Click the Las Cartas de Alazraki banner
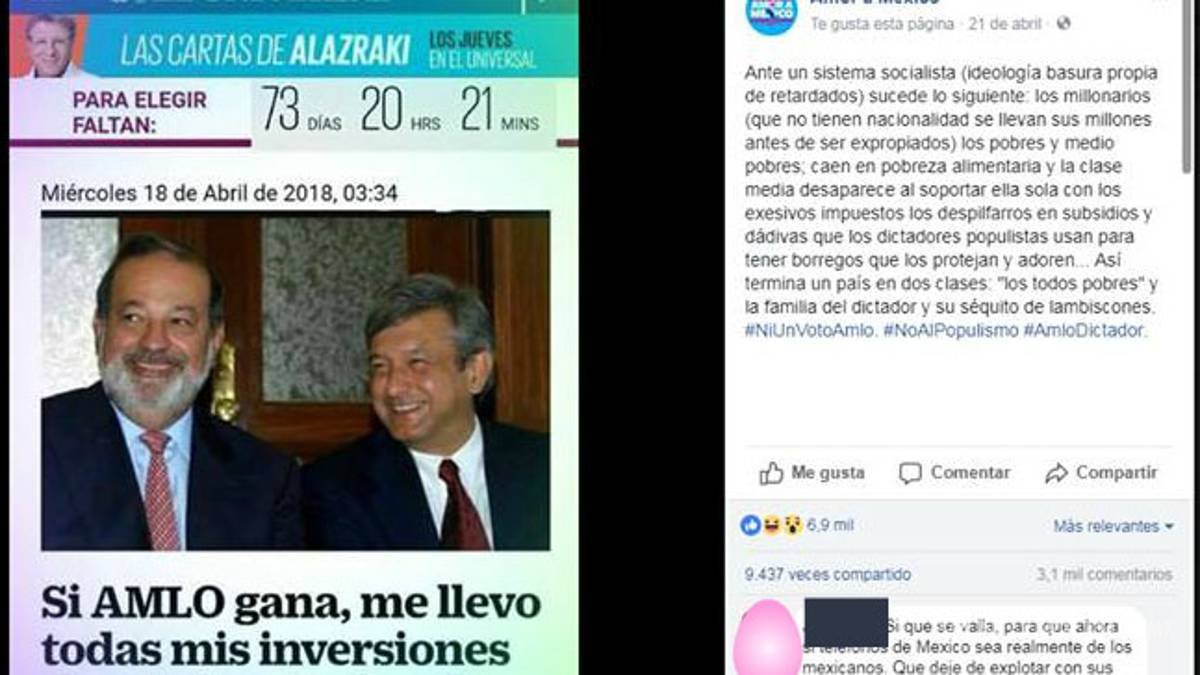 [294, 47]
